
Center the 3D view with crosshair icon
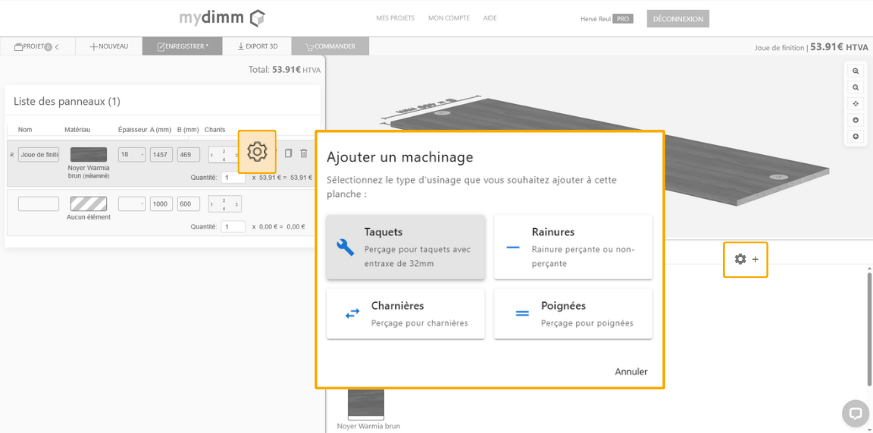pos(855,104)
